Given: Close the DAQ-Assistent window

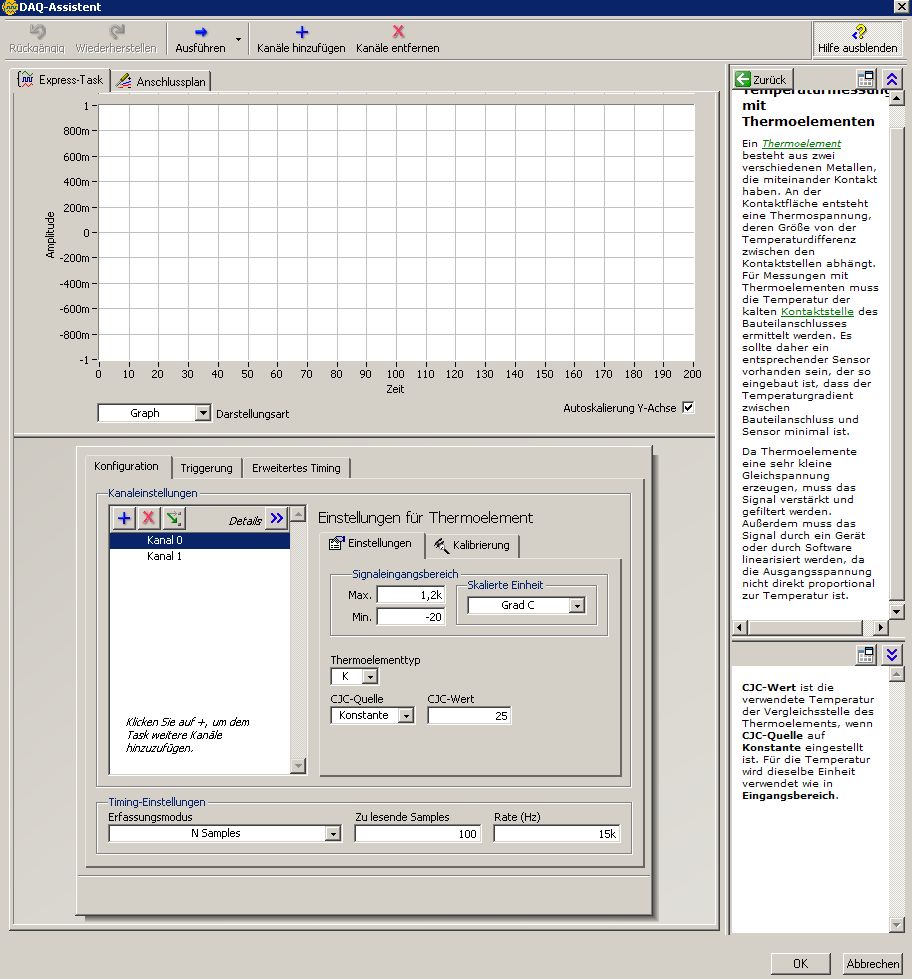Looking at the screenshot, I should pos(901,7).
